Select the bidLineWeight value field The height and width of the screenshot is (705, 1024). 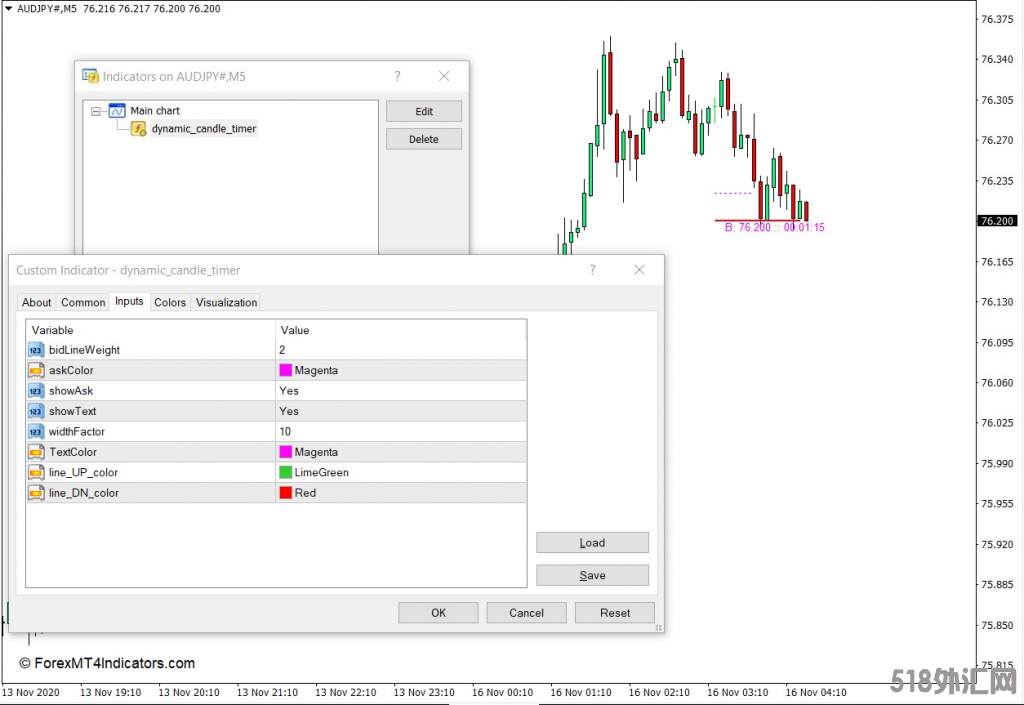[x=400, y=350]
